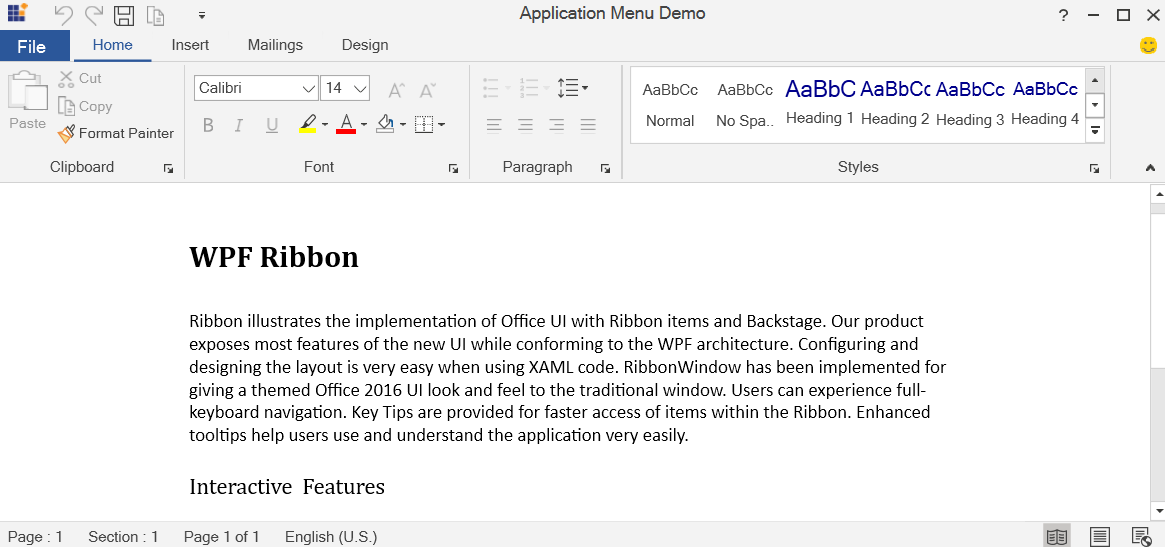Toggle Align Left paragraph alignment
1165x547 pixels.
(x=494, y=125)
